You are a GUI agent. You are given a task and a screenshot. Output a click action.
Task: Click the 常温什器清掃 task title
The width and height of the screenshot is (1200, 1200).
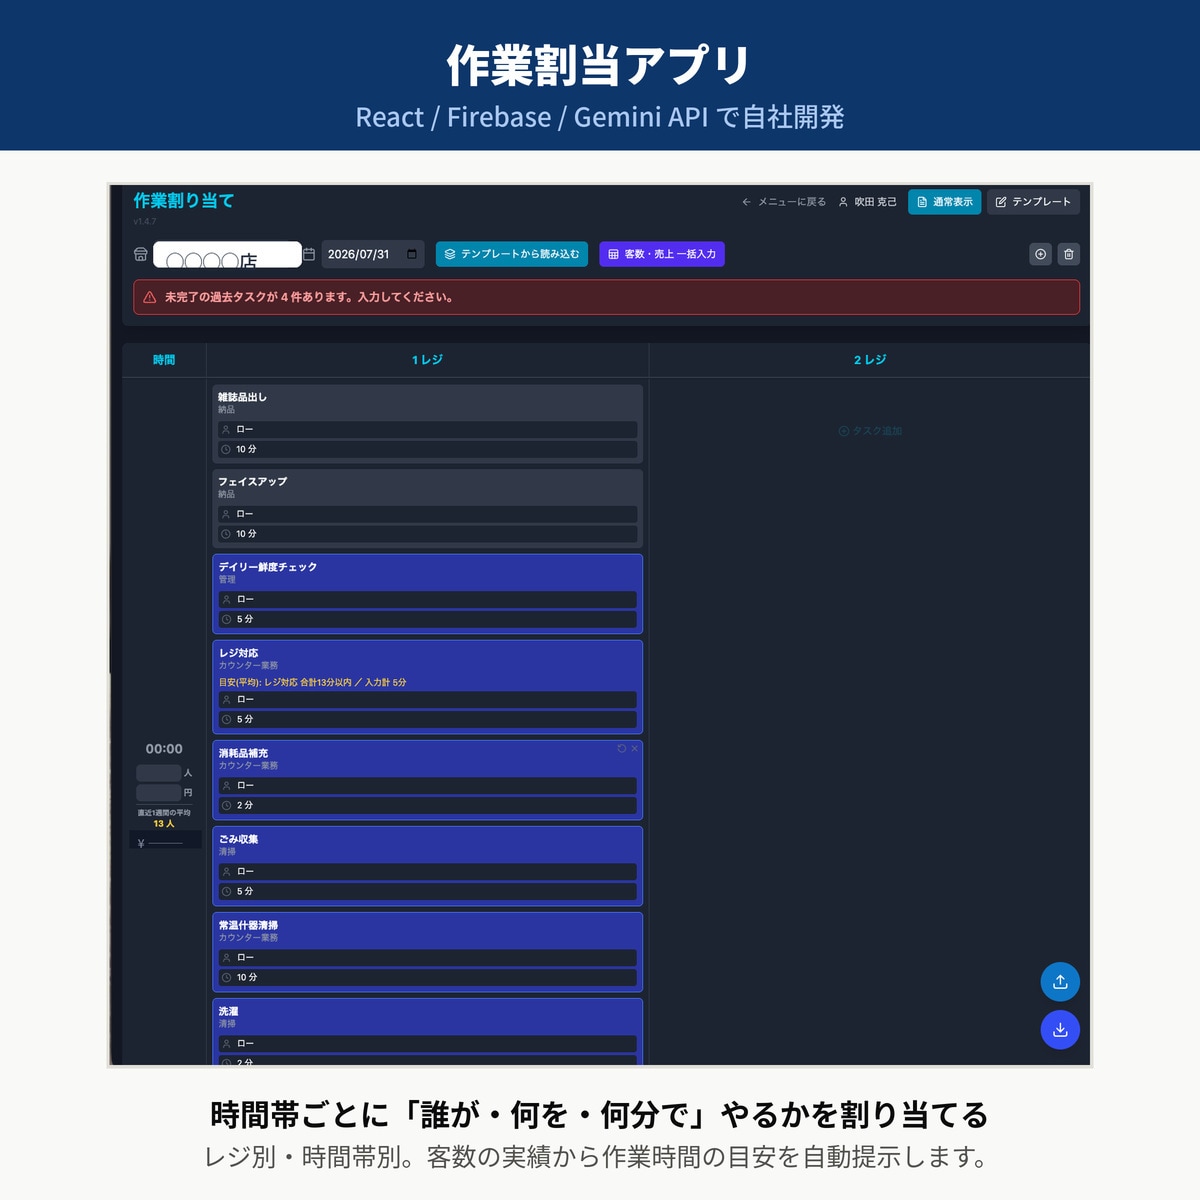point(249,925)
